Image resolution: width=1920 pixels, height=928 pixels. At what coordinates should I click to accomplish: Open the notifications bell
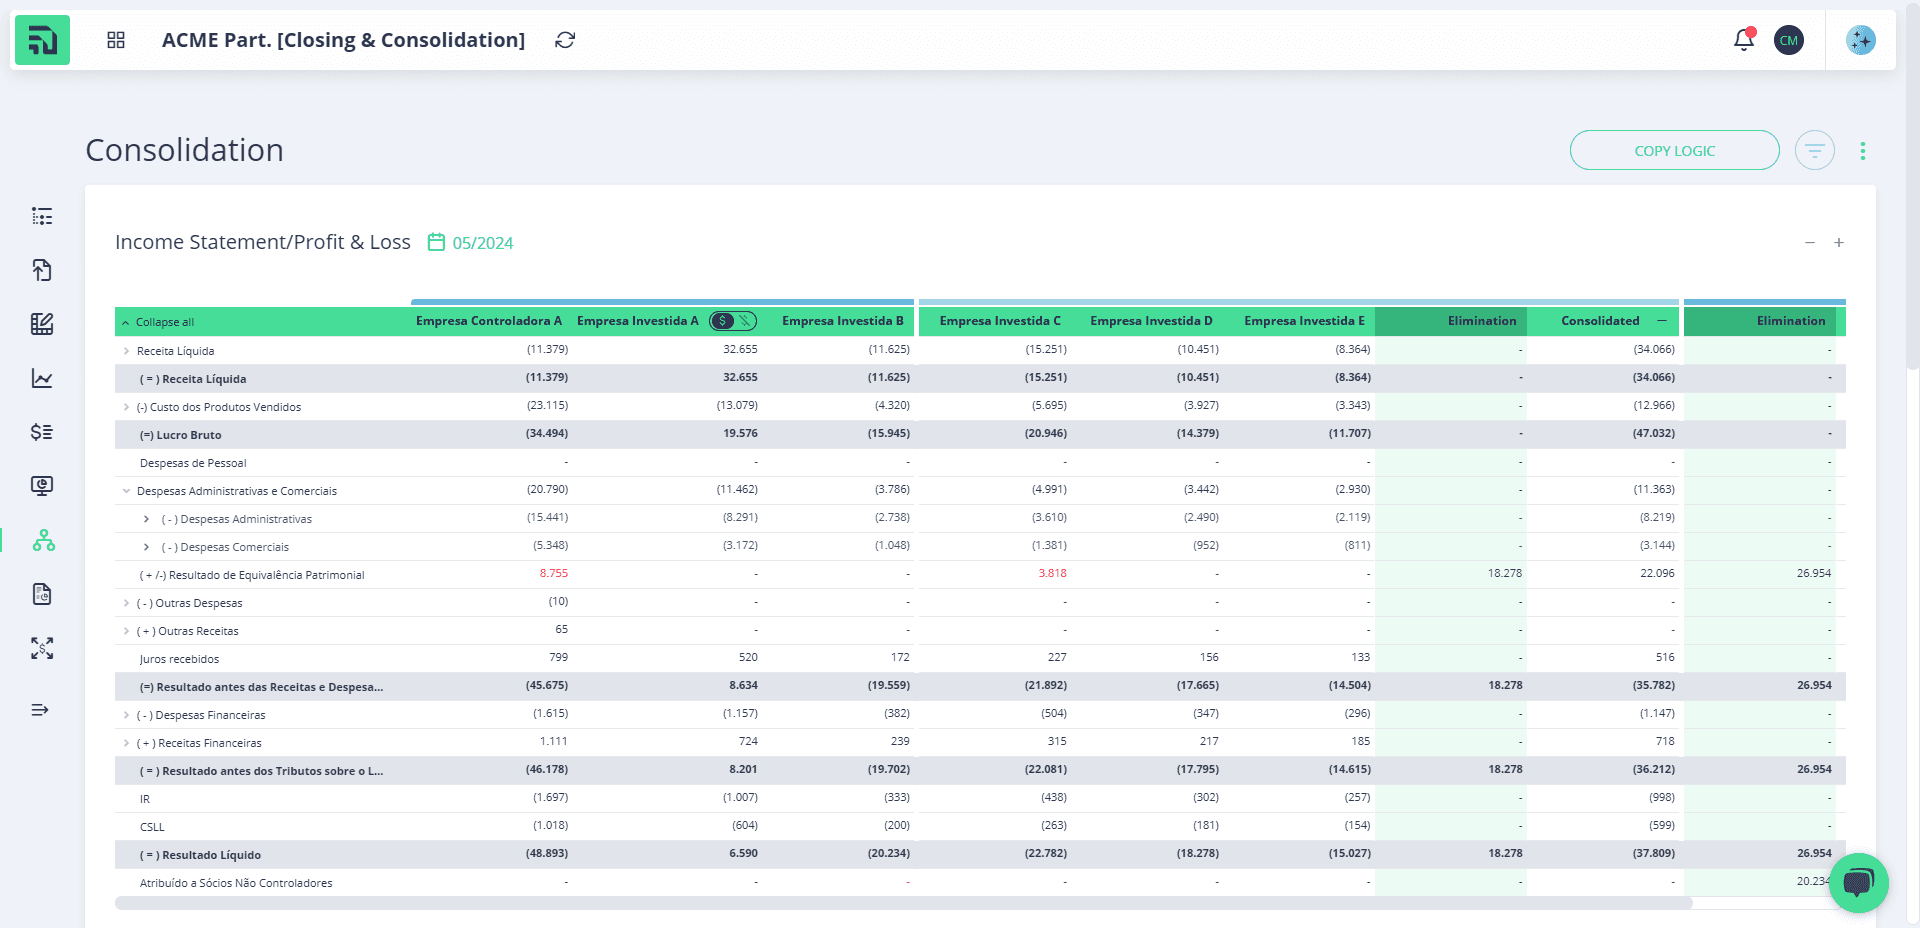pyautogui.click(x=1744, y=40)
